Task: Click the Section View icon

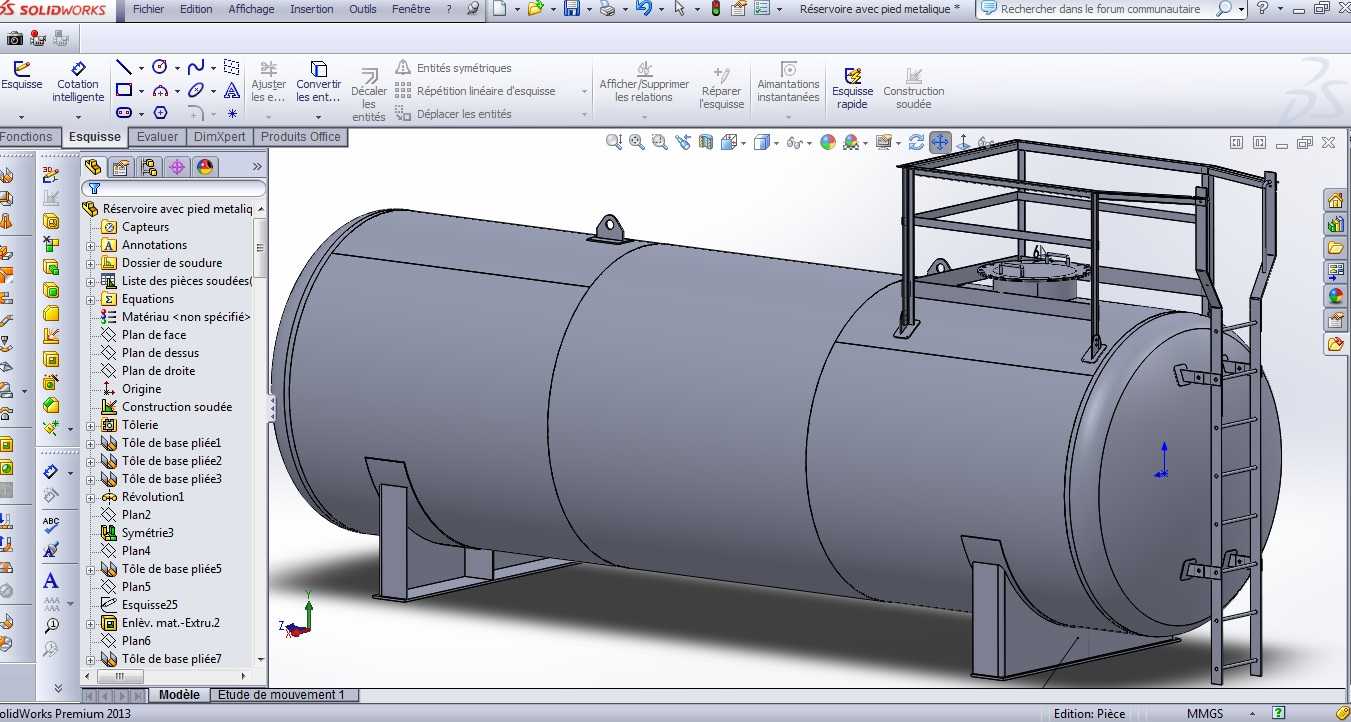Action: 706,143
